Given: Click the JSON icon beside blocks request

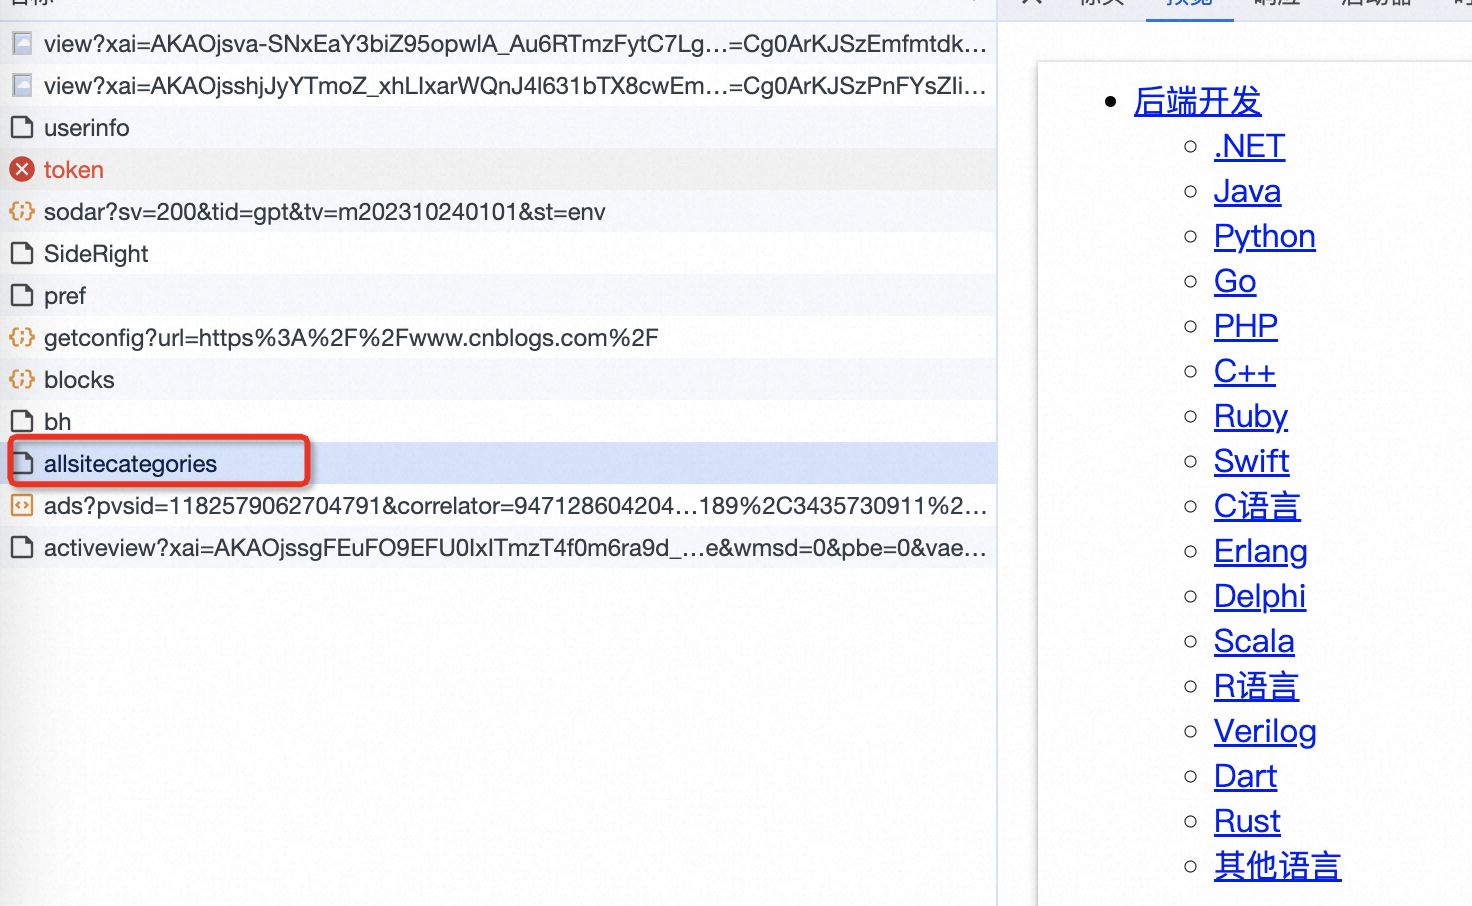Looking at the screenshot, I should (x=22, y=380).
